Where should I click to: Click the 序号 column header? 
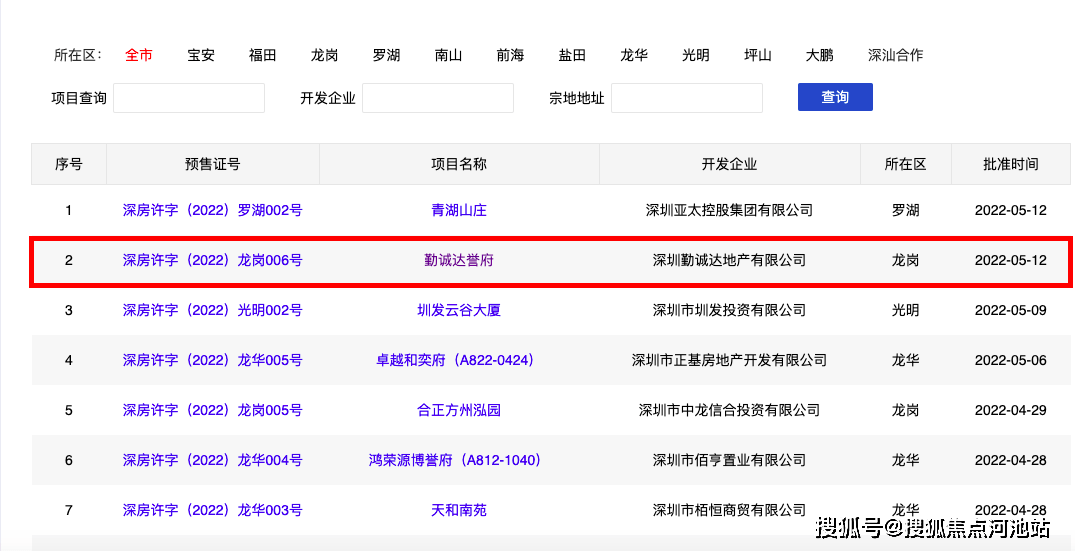click(x=69, y=164)
